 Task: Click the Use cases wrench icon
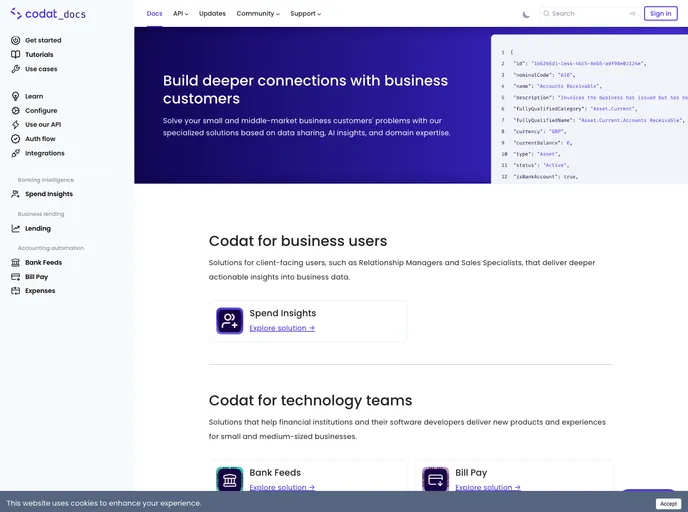click(x=15, y=69)
